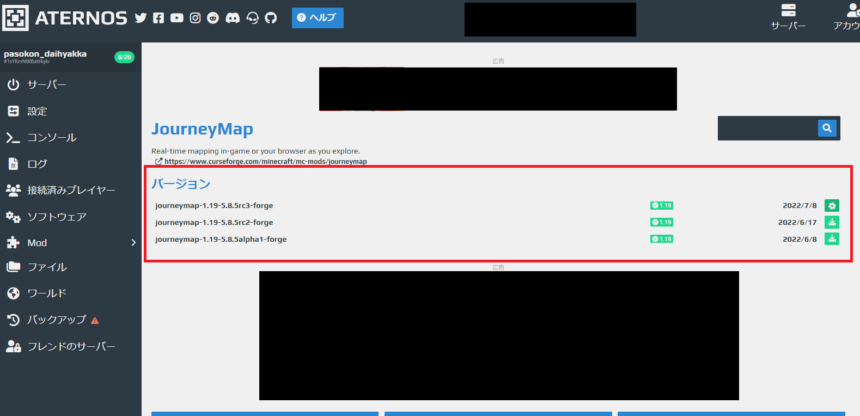This screenshot has width=860, height=416.
Task: Click the バージョン versions heading
Action: coord(181,184)
